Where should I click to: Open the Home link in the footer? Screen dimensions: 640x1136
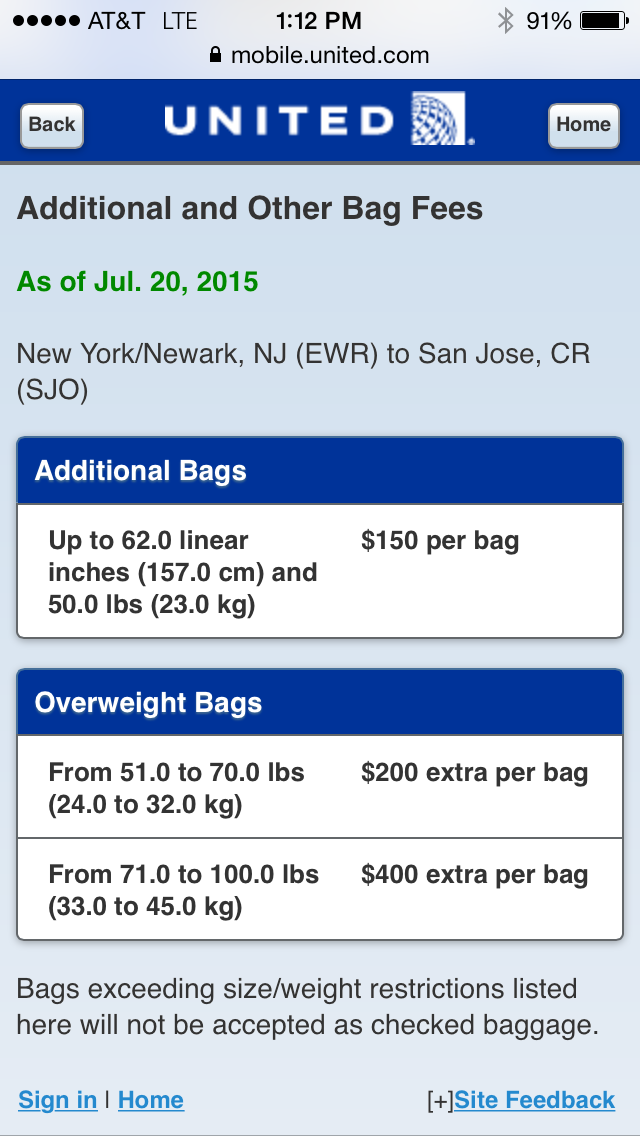tap(151, 1101)
